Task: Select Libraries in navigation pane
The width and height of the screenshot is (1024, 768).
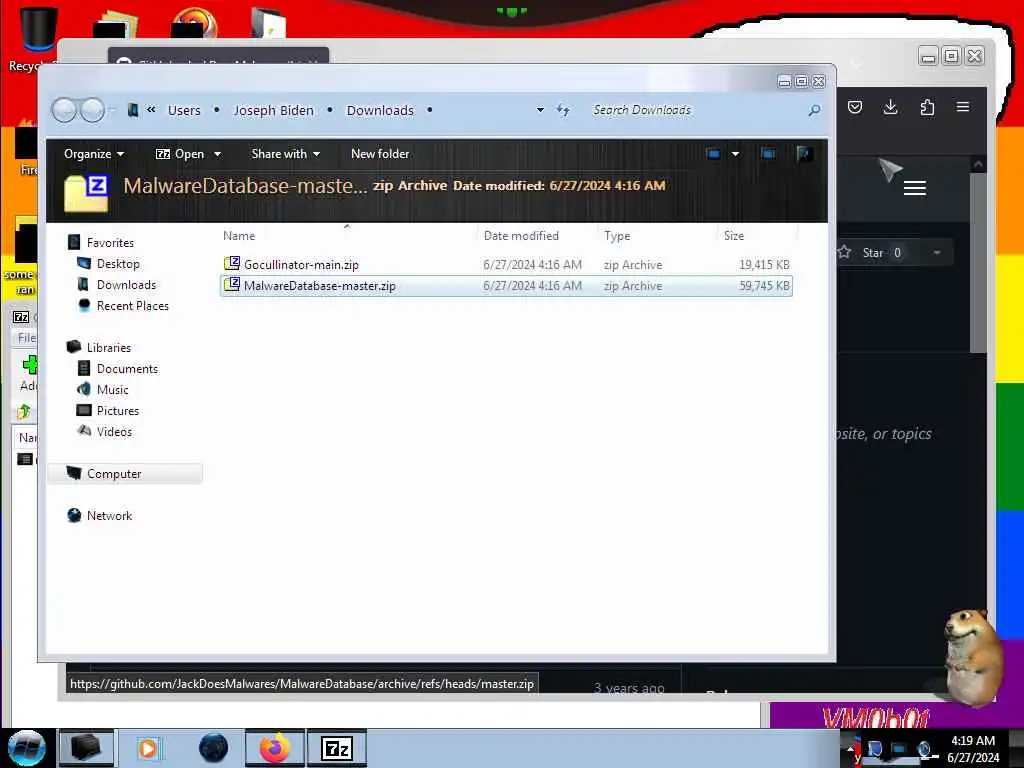Action: point(108,347)
